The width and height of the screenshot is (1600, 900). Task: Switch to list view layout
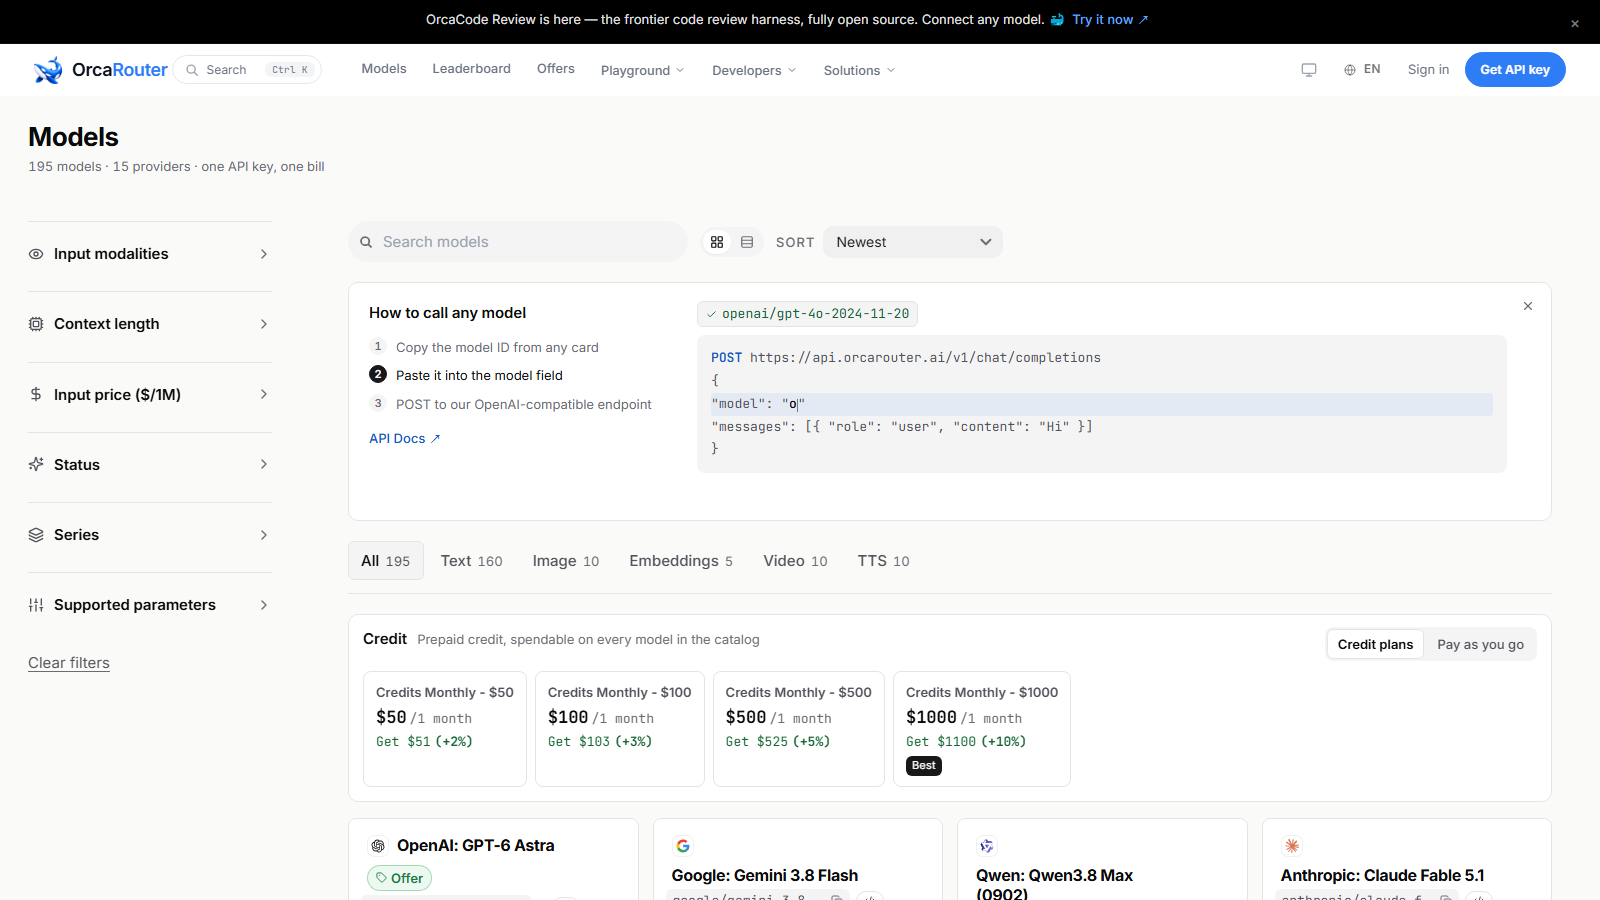(747, 242)
